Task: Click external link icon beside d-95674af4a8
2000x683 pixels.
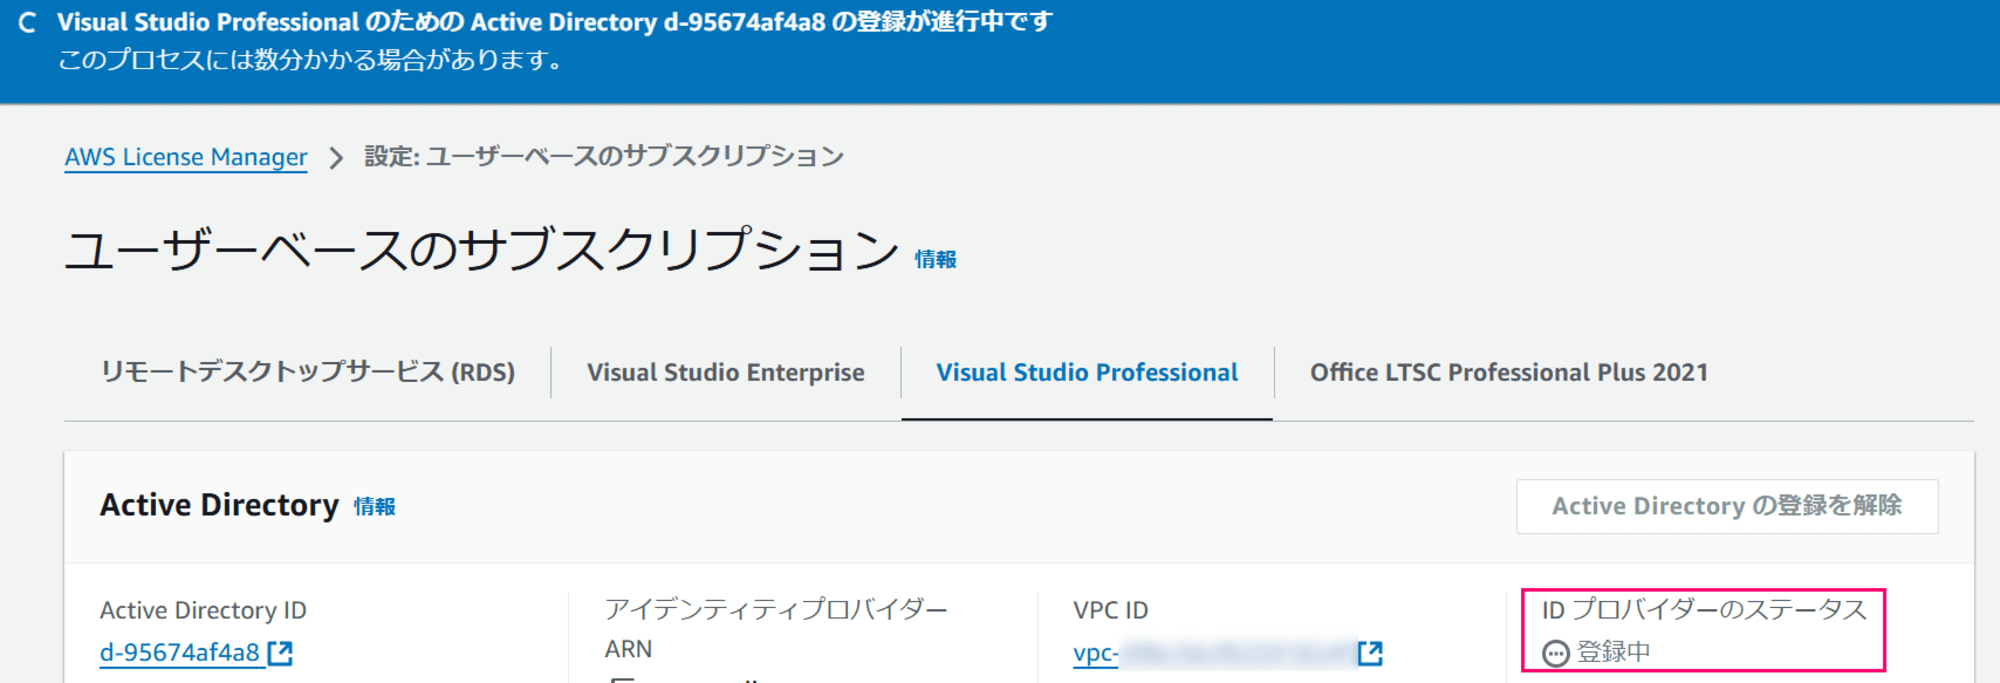Action: (x=281, y=653)
